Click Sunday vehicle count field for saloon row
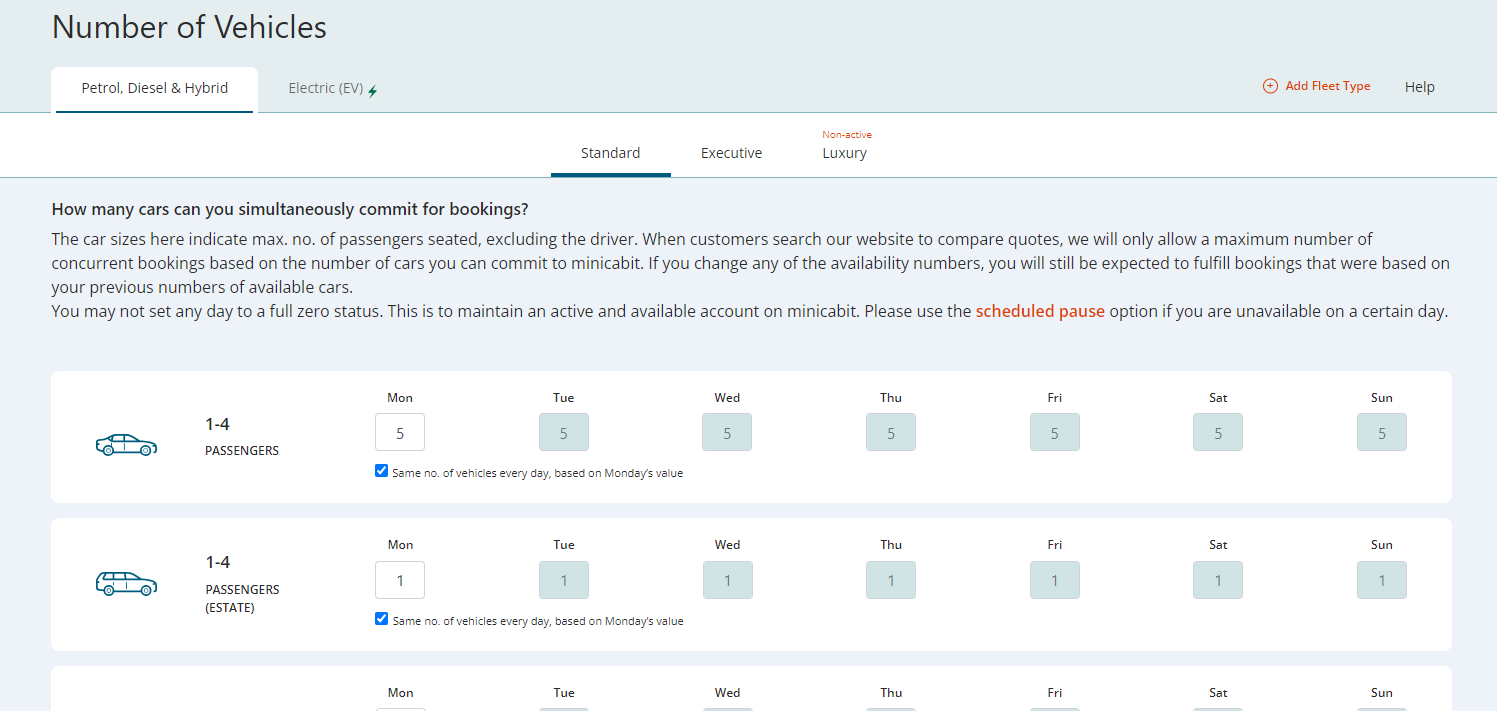Viewport: 1497px width, 711px height. coord(1382,432)
